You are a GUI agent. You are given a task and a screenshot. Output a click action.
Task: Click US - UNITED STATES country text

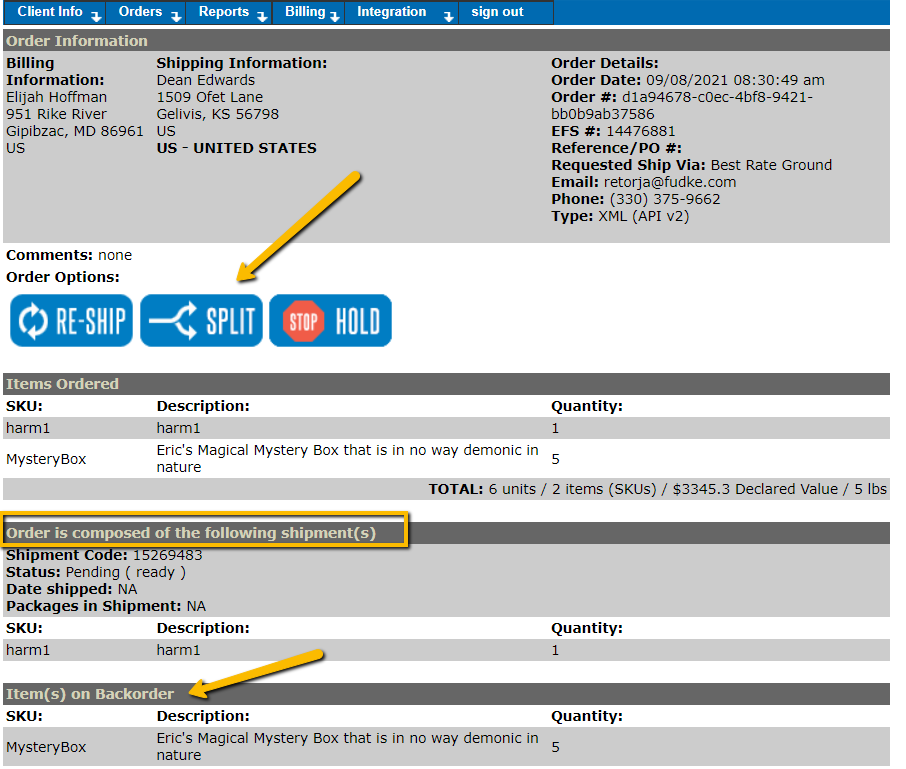pyautogui.click(x=237, y=148)
